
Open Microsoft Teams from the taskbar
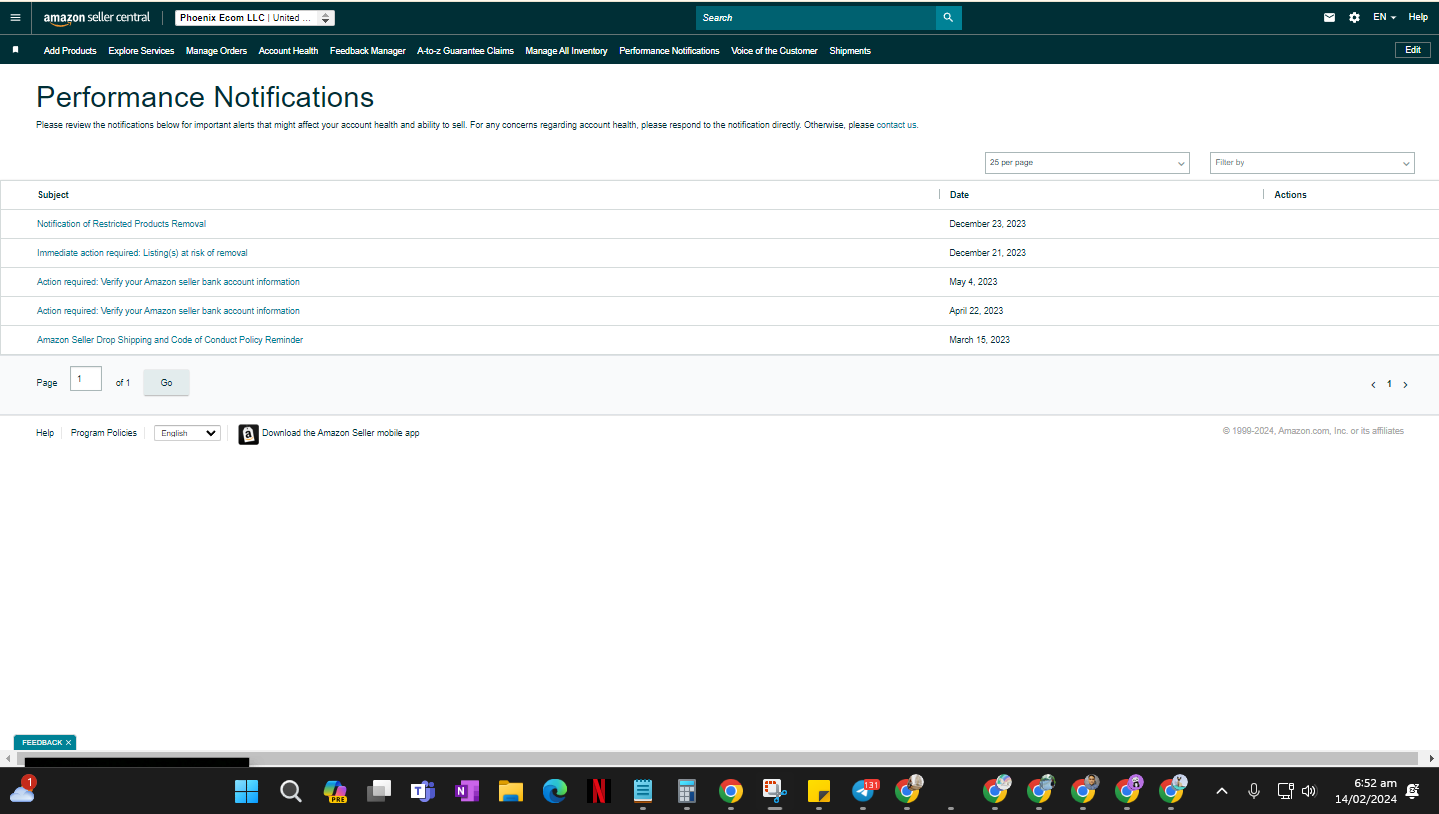(x=423, y=791)
